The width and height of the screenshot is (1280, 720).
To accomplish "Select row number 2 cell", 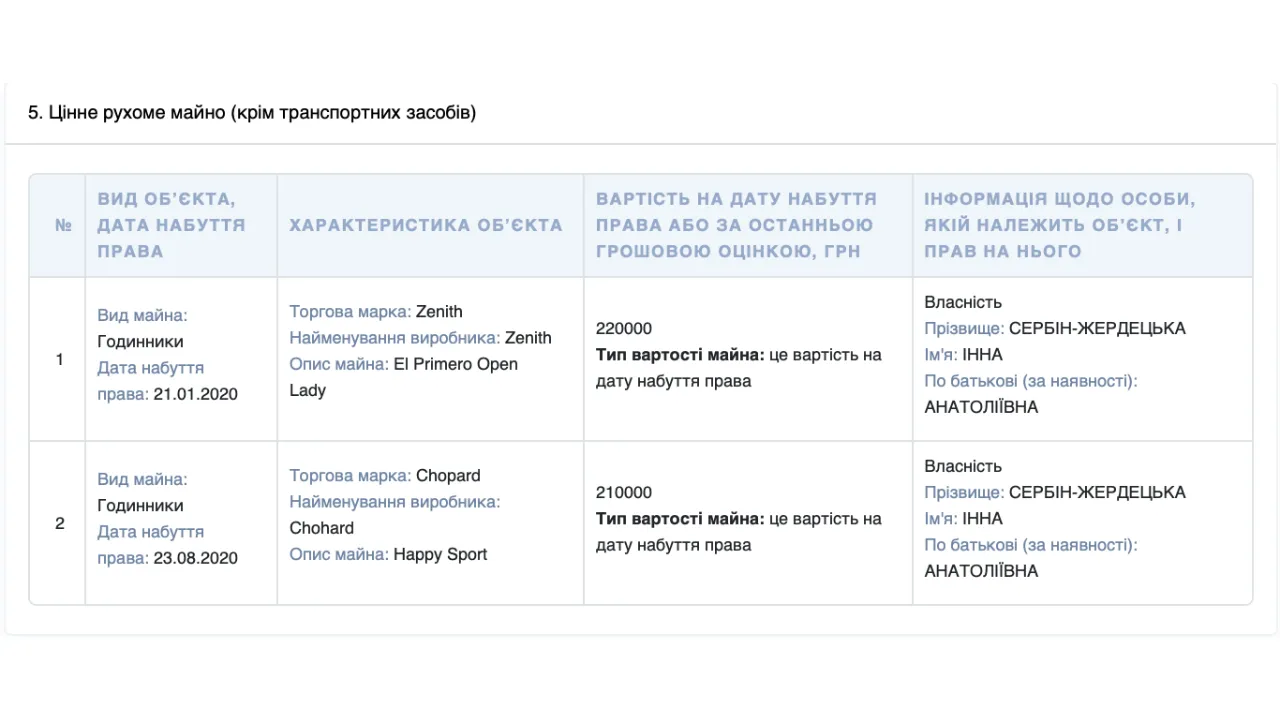I will coord(60,523).
